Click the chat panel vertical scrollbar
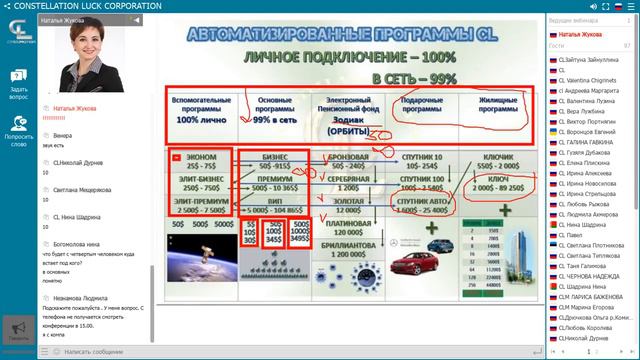Viewport: 640px width, 360px height. pos(152,304)
